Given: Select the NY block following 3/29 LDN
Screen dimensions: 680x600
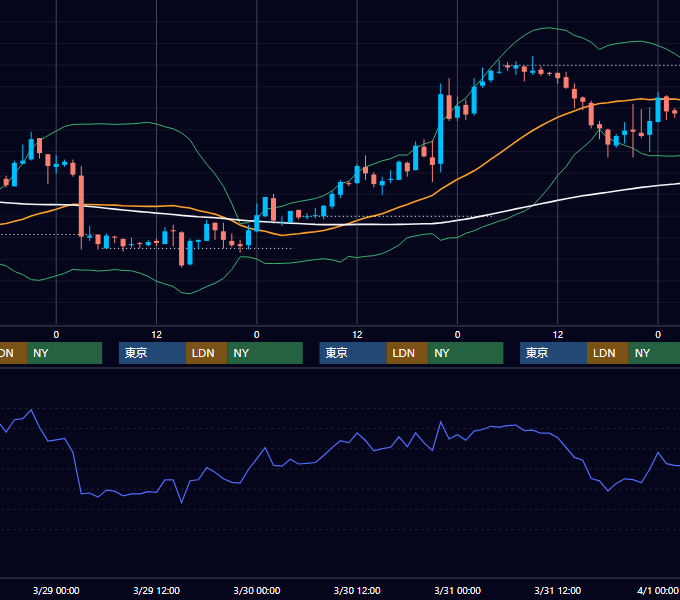Looking at the screenshot, I should tap(265, 353).
